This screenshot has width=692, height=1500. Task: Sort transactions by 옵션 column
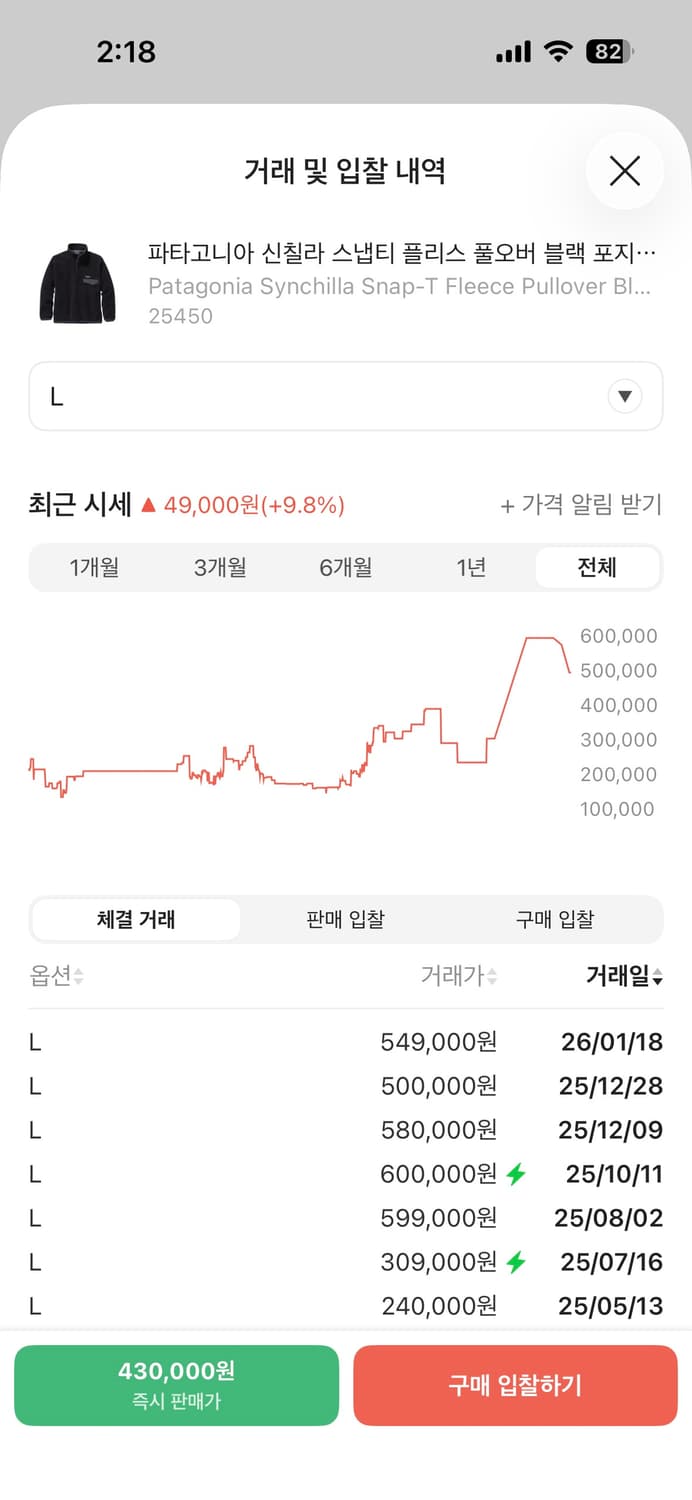52,976
